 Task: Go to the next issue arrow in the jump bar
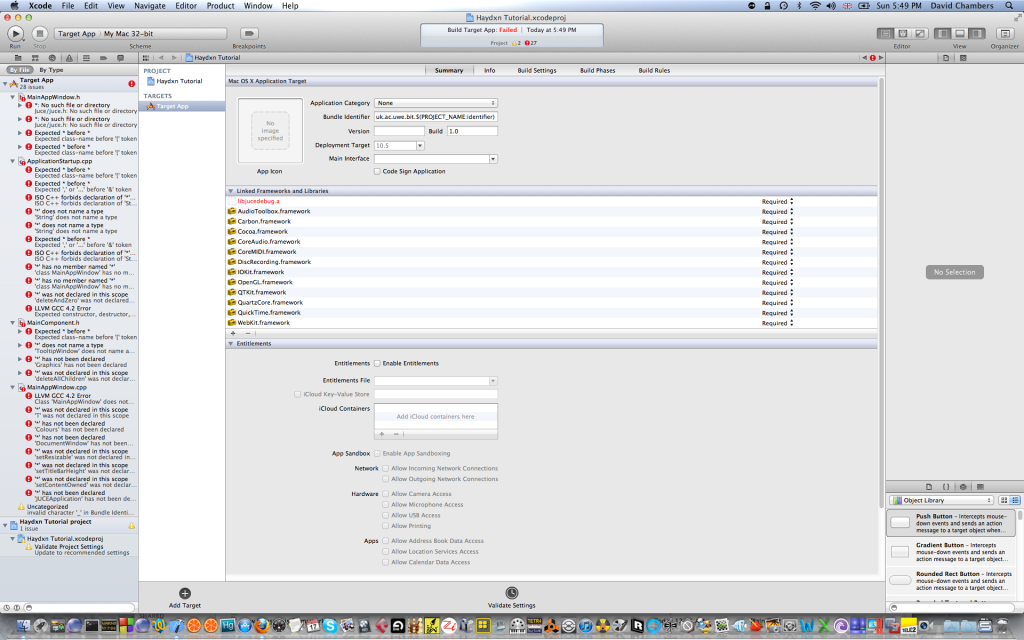click(x=881, y=58)
